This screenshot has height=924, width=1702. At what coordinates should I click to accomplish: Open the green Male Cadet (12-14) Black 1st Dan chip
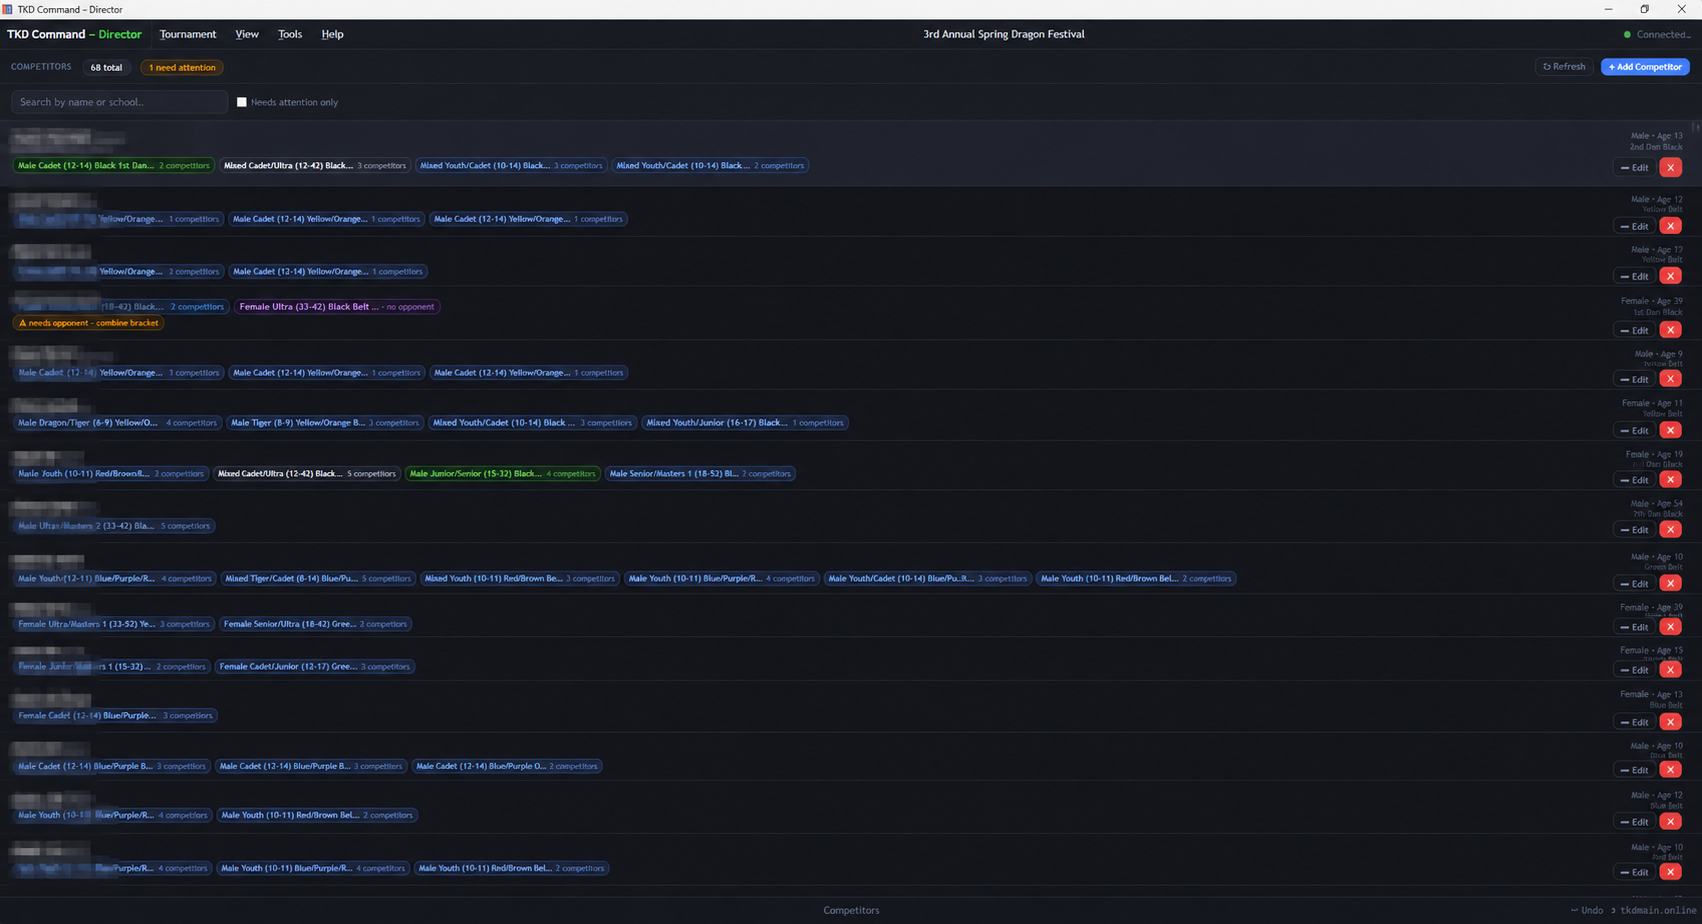[x=114, y=166]
